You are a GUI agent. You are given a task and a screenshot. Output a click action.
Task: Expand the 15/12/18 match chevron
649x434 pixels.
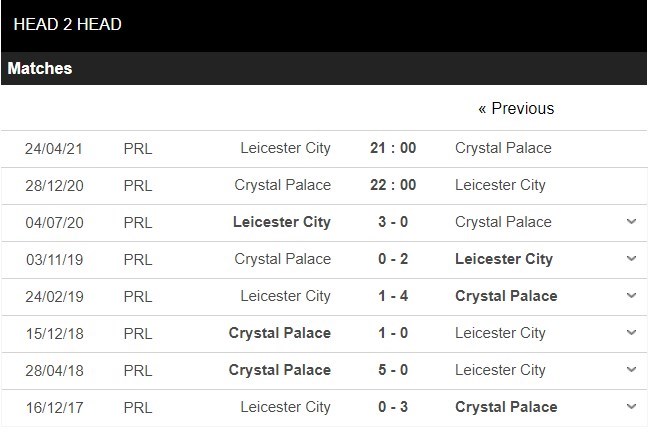pyautogui.click(x=631, y=333)
